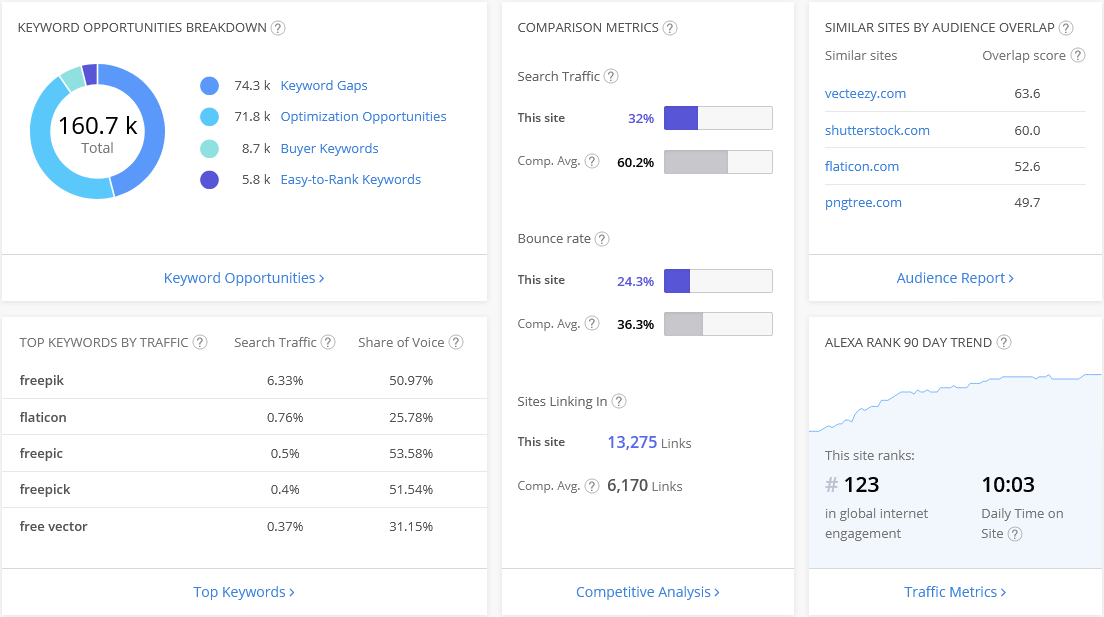Image resolution: width=1104 pixels, height=617 pixels.
Task: Click help icon beside Keyword Opportunities Breakdown
Action: point(278,28)
